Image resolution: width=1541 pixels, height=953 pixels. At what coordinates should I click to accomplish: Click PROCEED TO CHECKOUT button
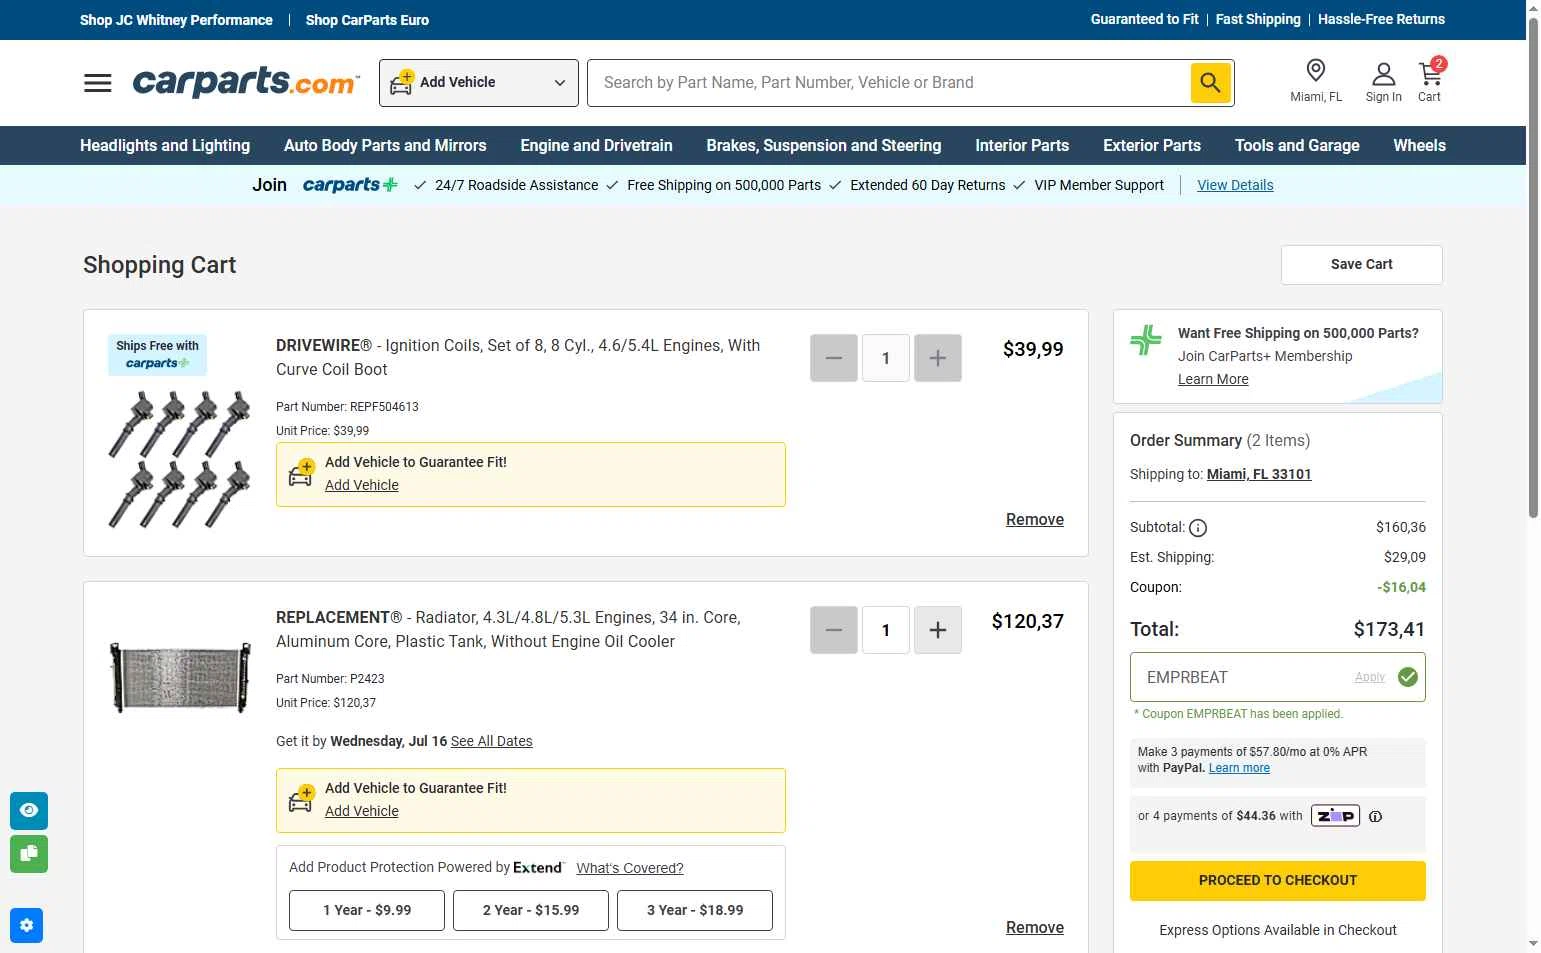click(x=1278, y=881)
